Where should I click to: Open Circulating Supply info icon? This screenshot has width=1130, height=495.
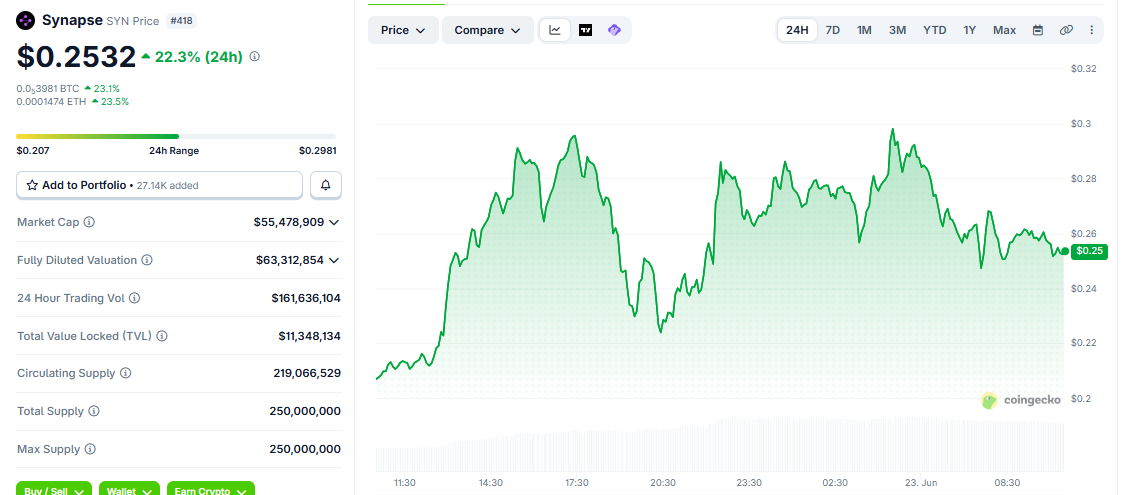[125, 373]
